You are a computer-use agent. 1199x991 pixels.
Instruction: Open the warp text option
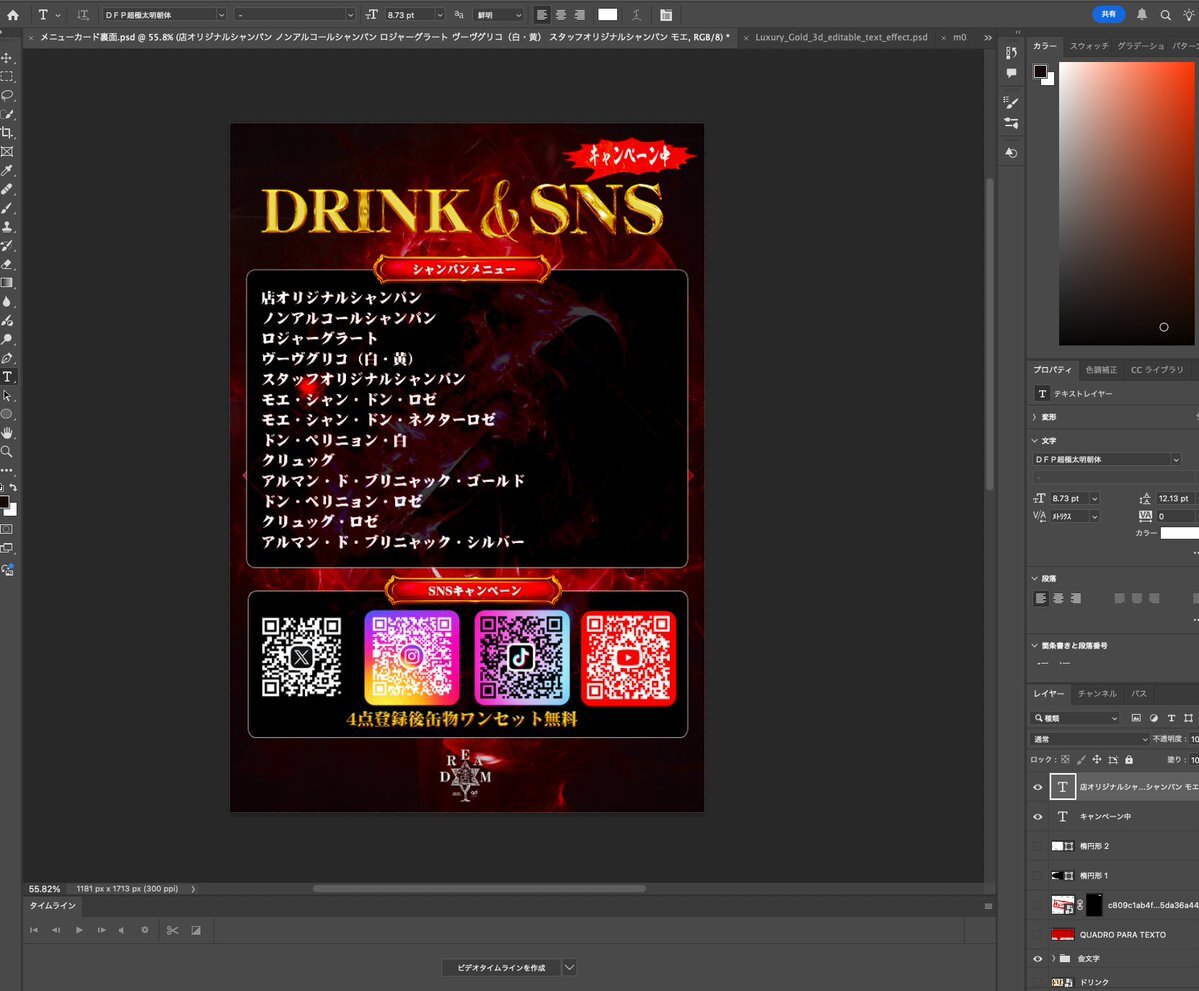pos(636,15)
